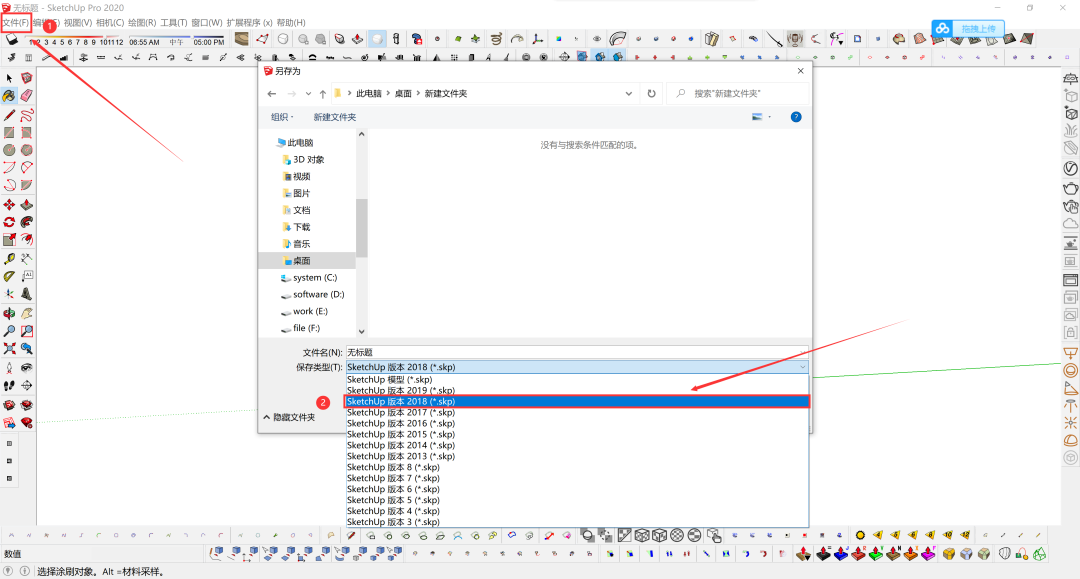Open the 帮助(H) menu
The width and height of the screenshot is (1080, 579).
pyautogui.click(x=291, y=23)
